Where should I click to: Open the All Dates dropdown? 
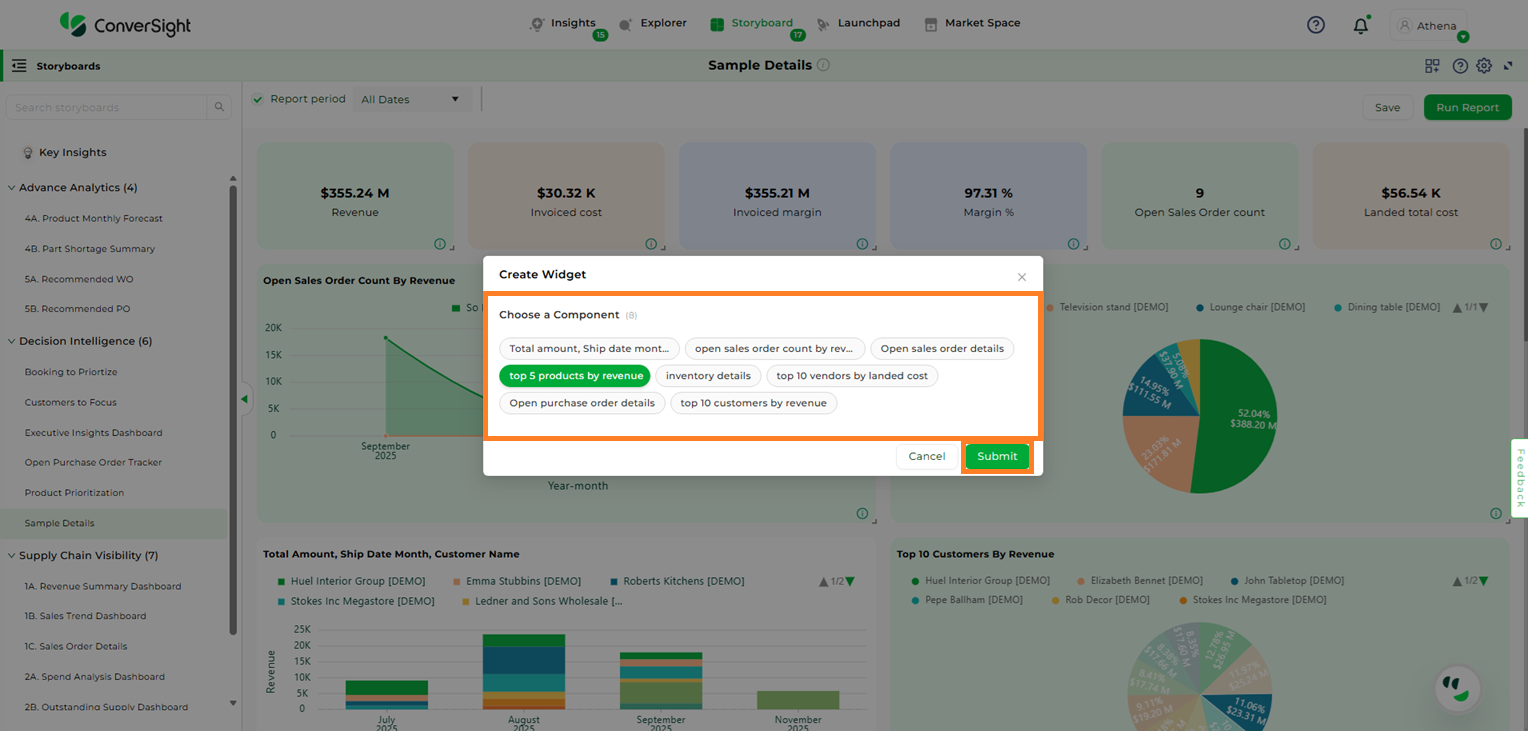pos(410,99)
